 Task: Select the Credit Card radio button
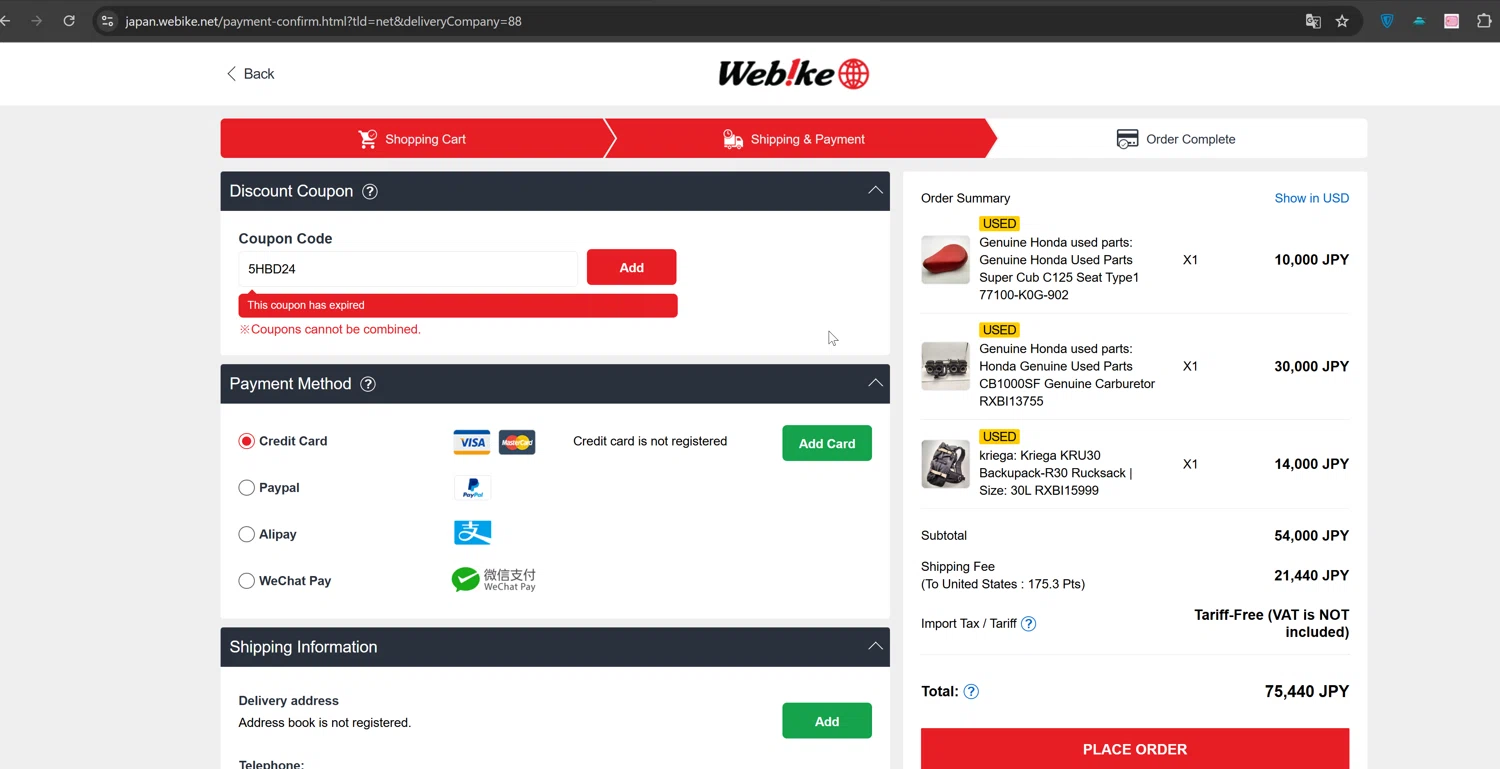[246, 441]
